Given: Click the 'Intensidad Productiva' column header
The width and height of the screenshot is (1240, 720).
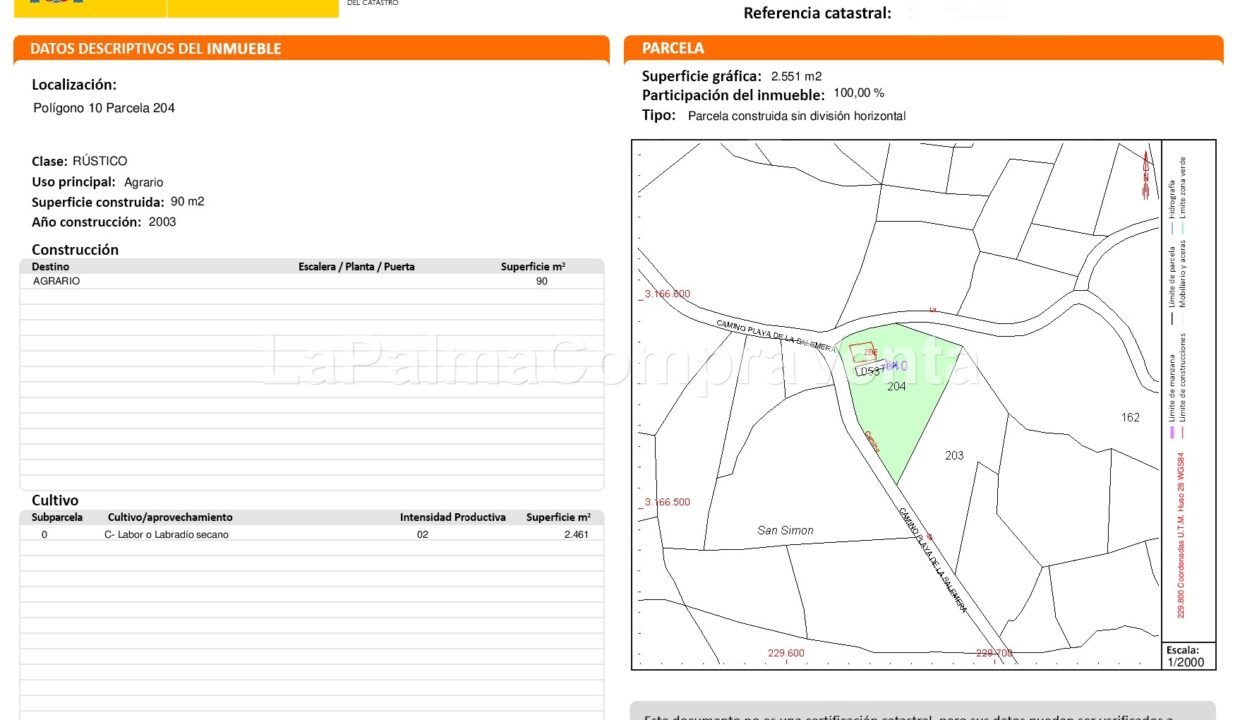Looking at the screenshot, I should pyautogui.click(x=453, y=518).
